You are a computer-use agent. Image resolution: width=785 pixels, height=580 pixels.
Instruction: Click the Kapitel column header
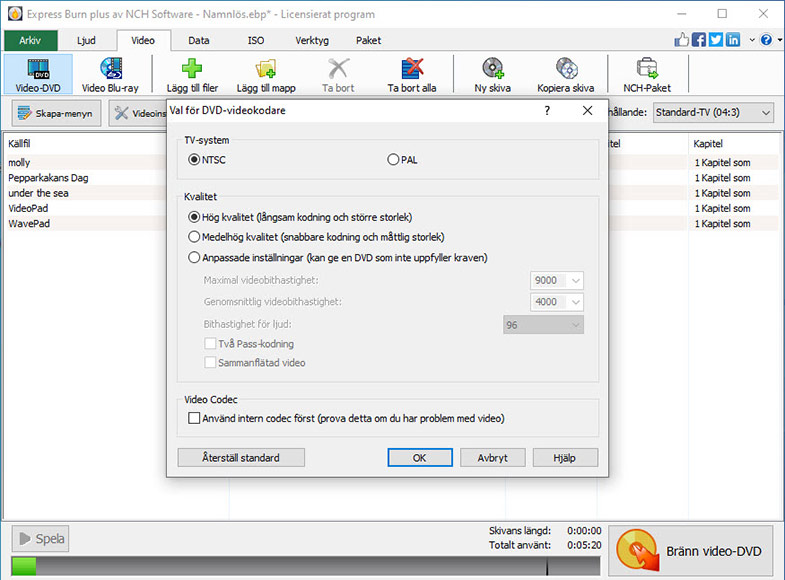(x=708, y=144)
